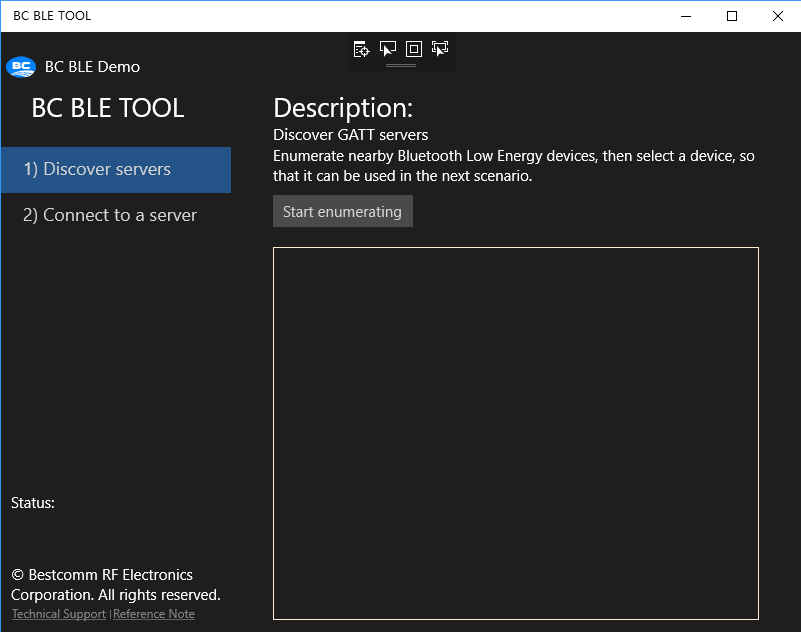This screenshot has width=801, height=632.
Task: Open the Reference Note link
Action: point(154,614)
